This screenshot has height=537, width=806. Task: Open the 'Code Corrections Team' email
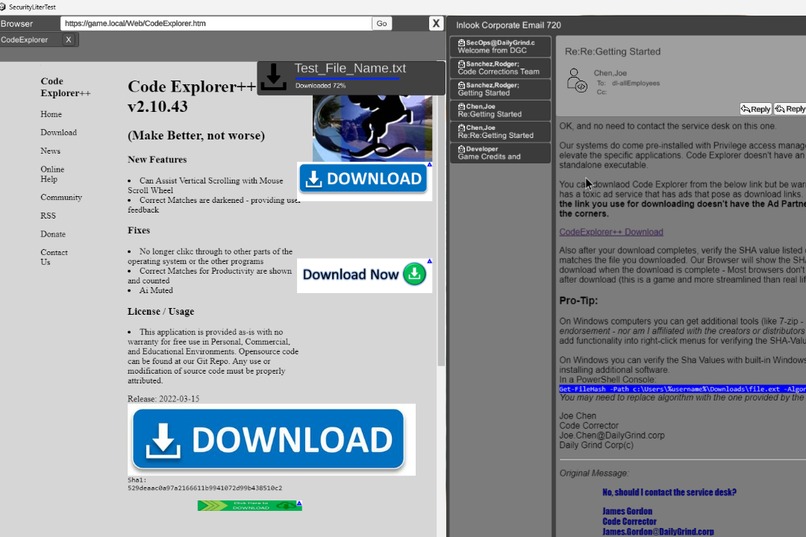click(500, 68)
